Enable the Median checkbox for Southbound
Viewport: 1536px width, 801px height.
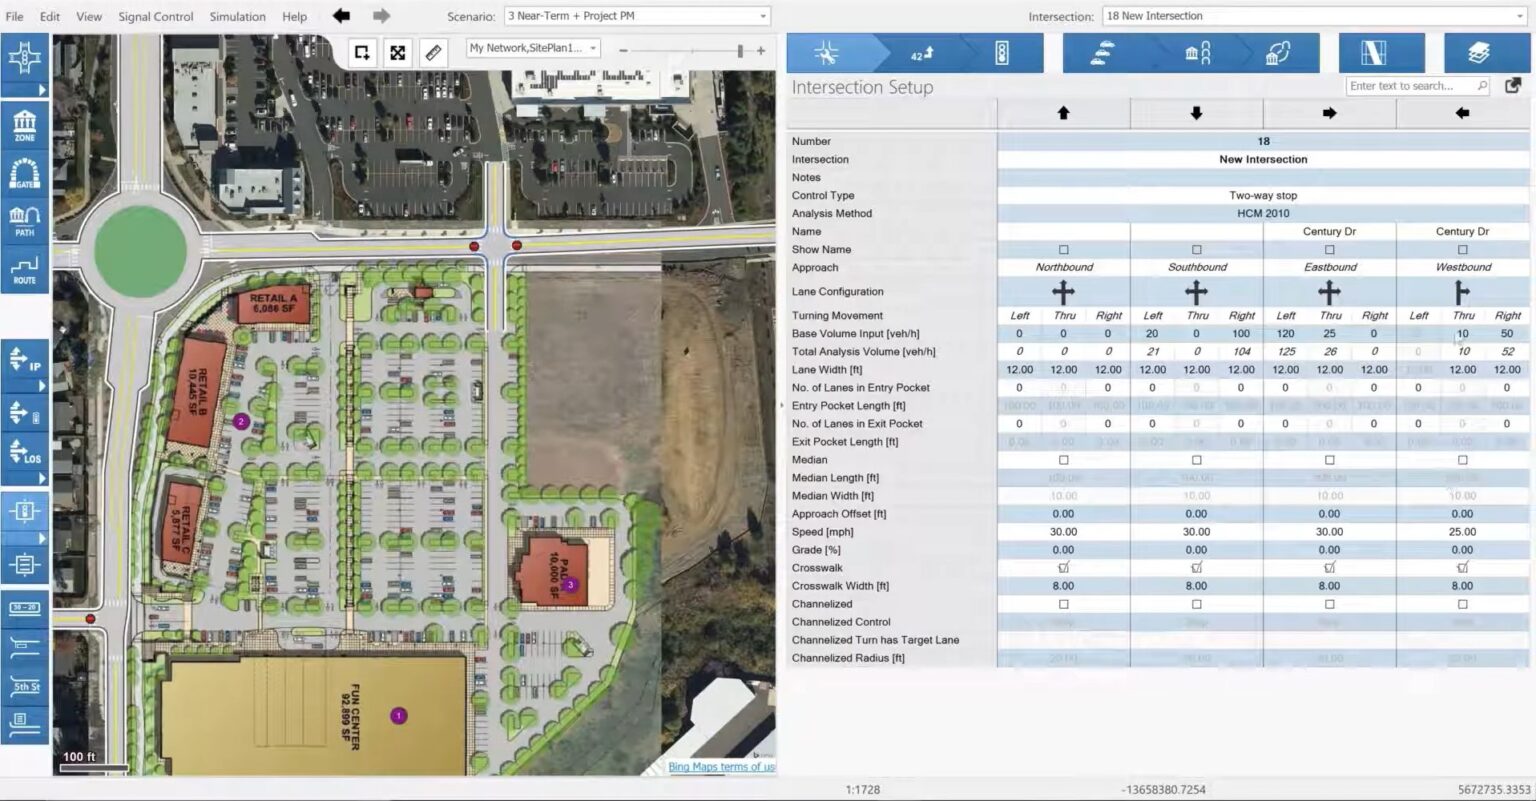[x=1196, y=459]
